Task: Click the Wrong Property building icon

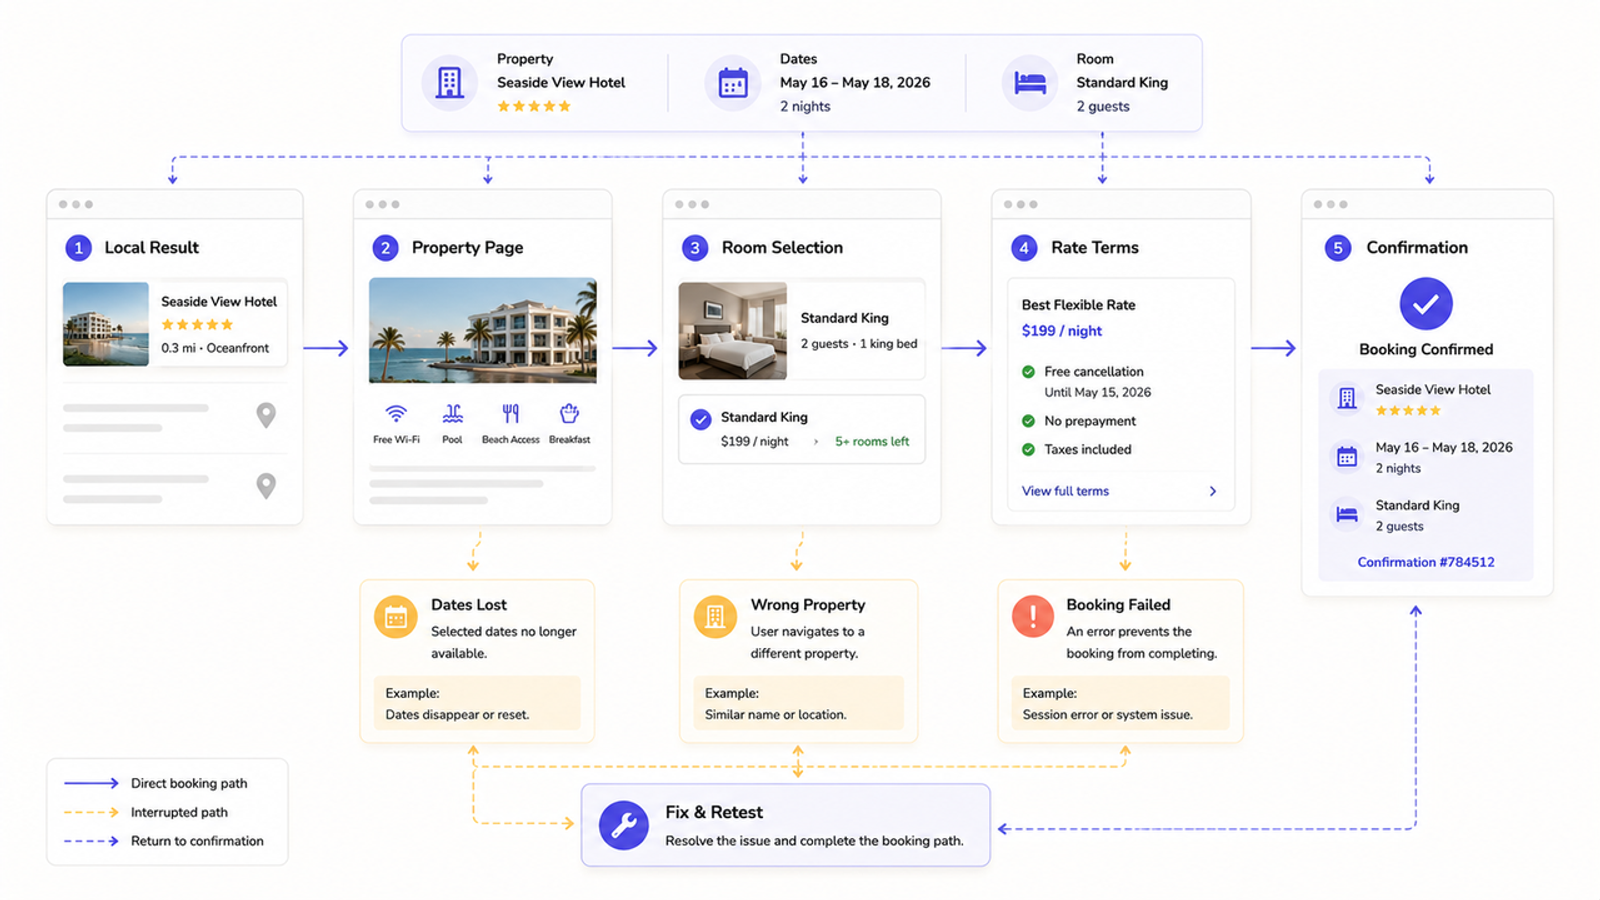Action: coord(715,617)
